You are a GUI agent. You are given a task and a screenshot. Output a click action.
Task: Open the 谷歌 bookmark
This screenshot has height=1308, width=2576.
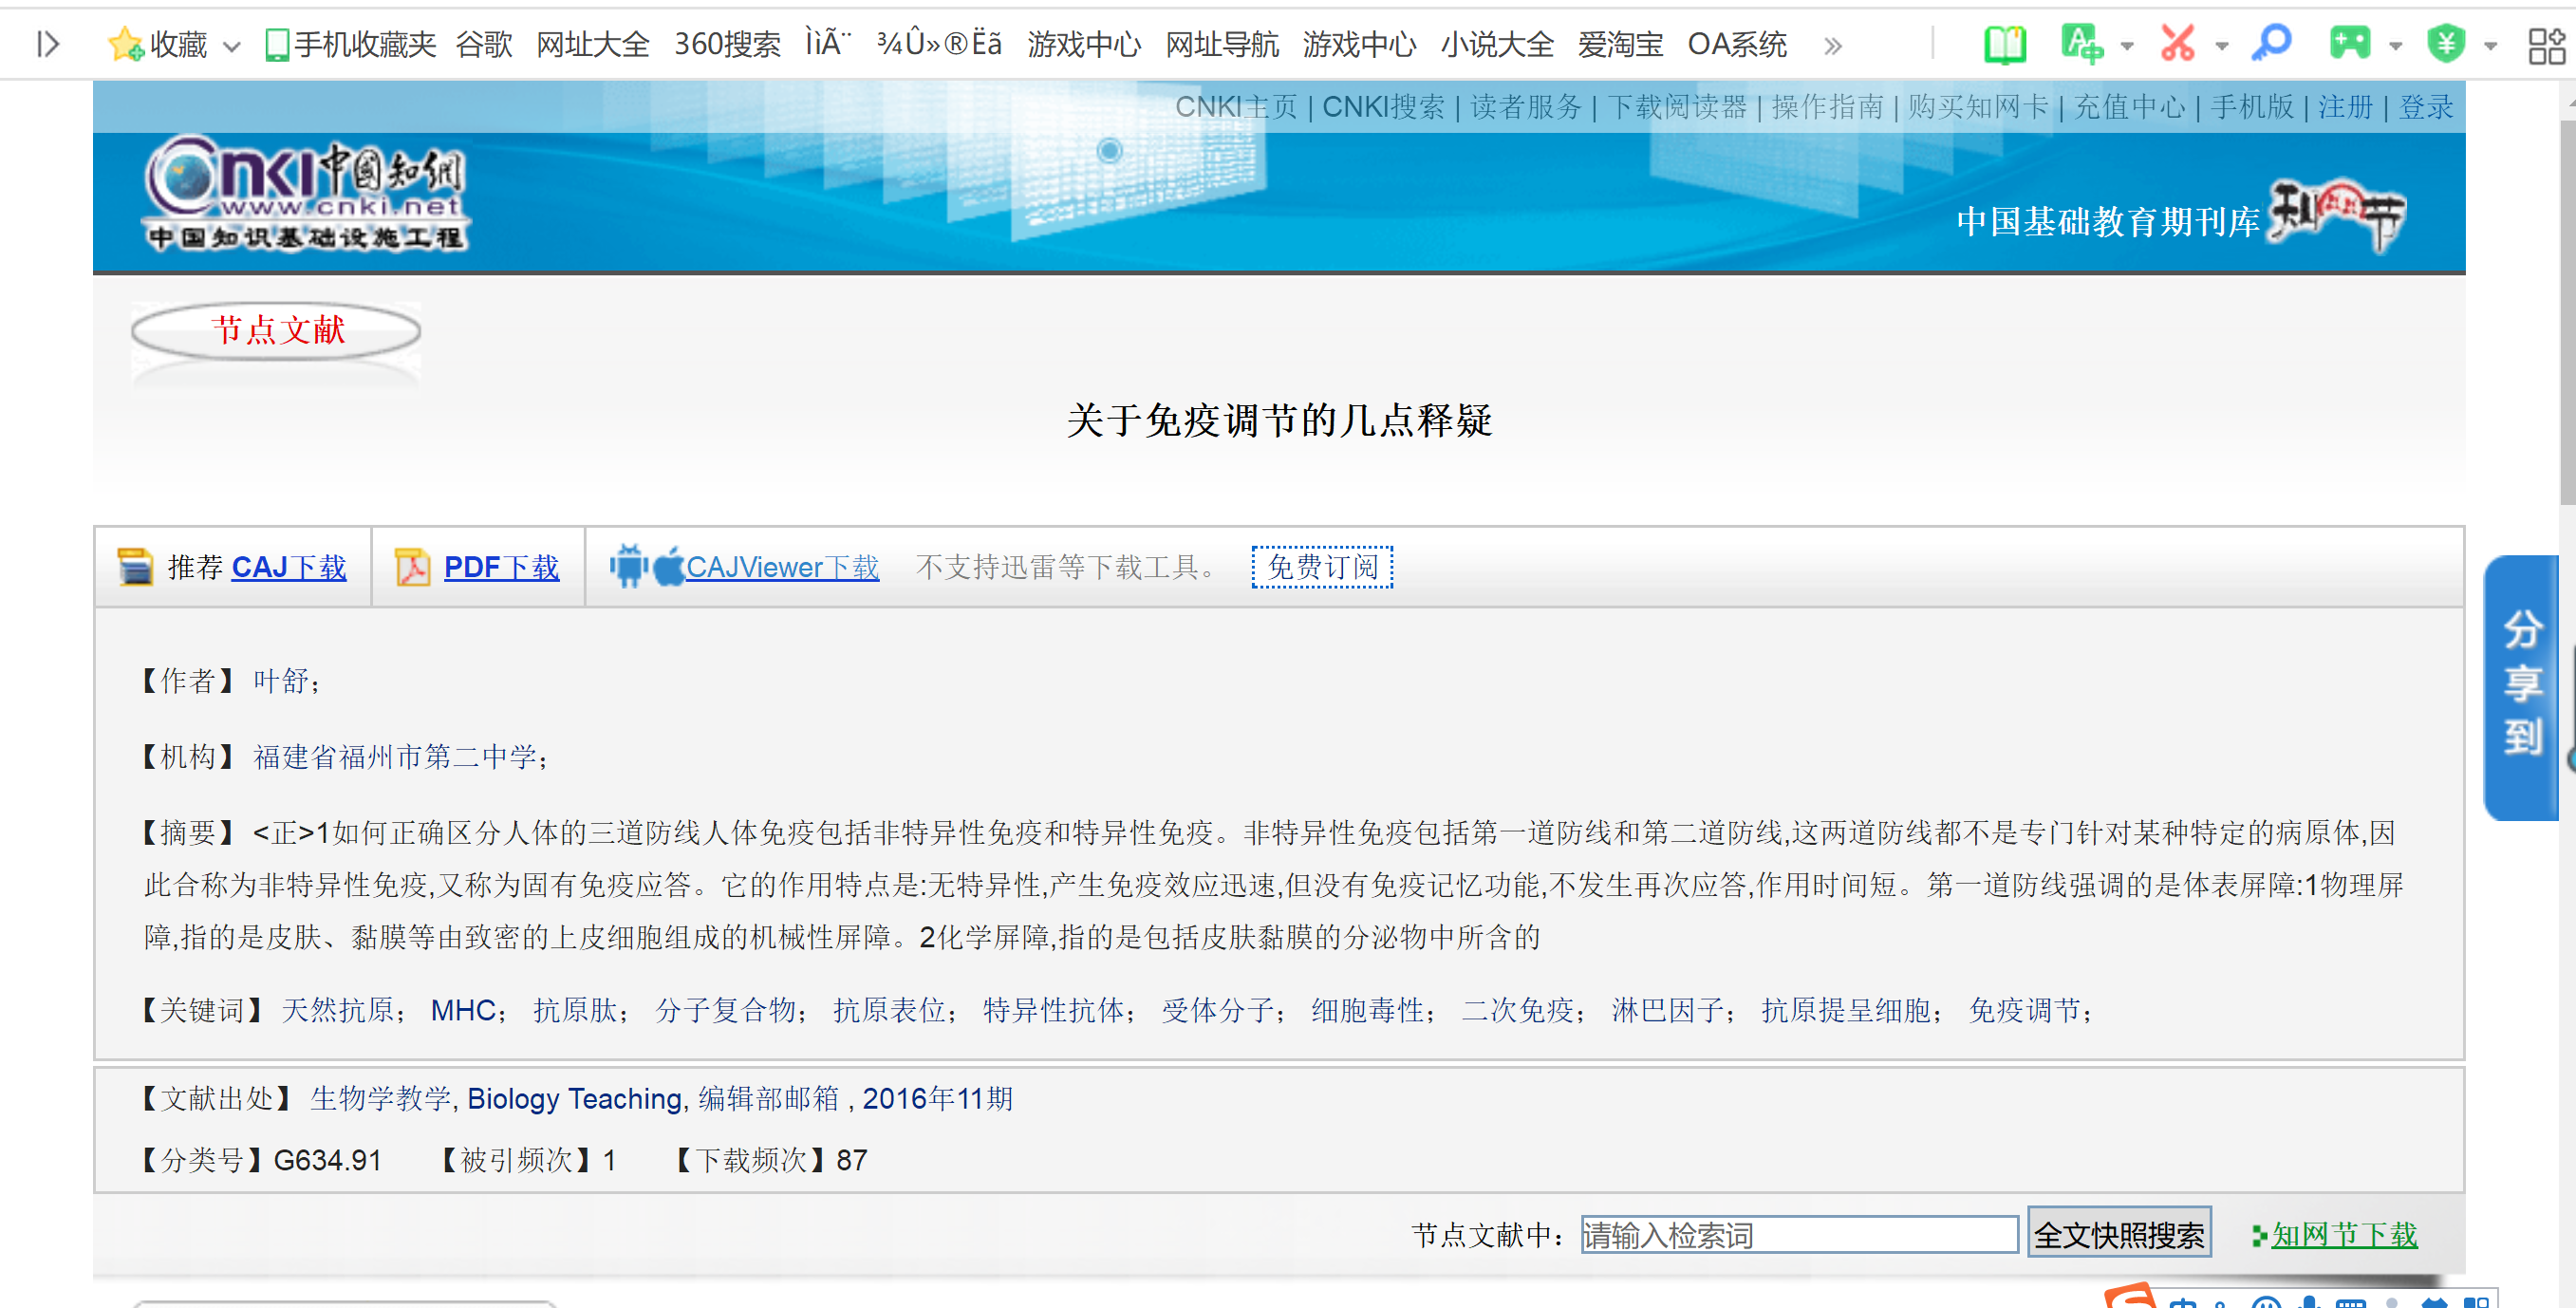484,44
